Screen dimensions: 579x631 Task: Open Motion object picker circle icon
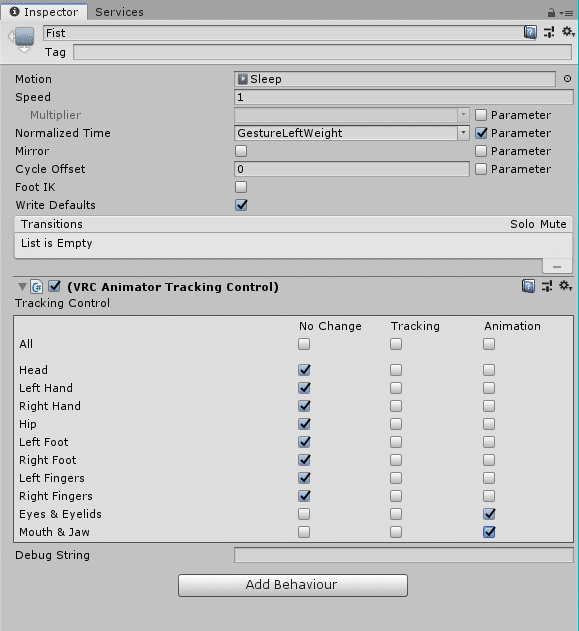pyautogui.click(x=567, y=79)
